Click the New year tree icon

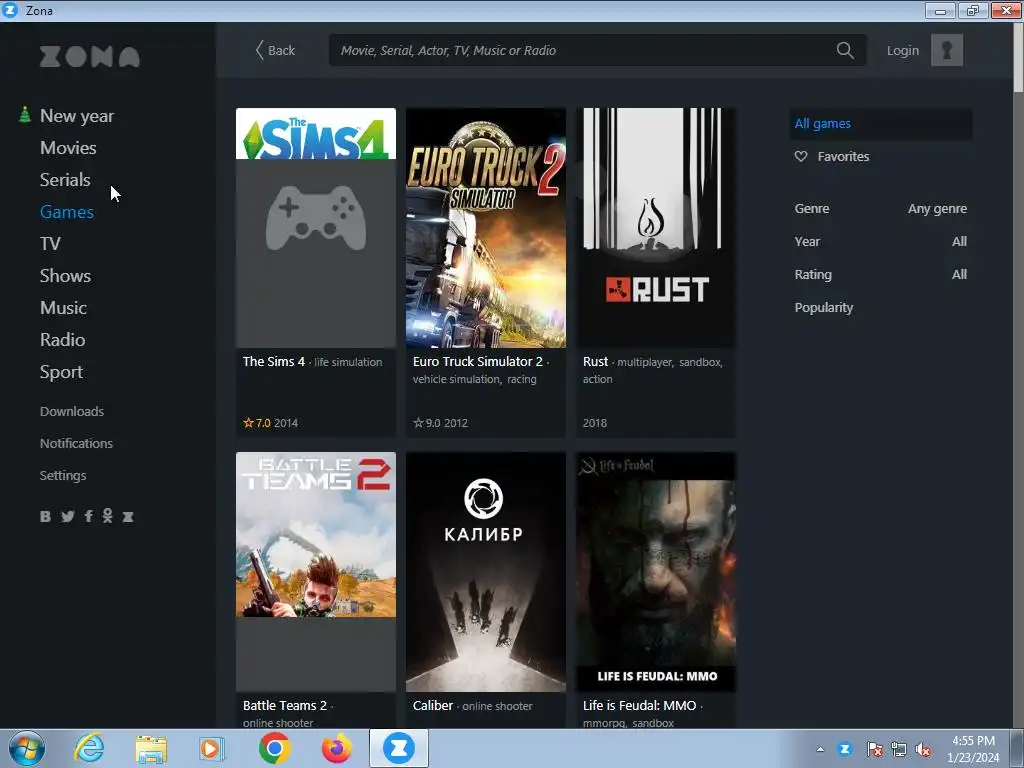point(25,115)
